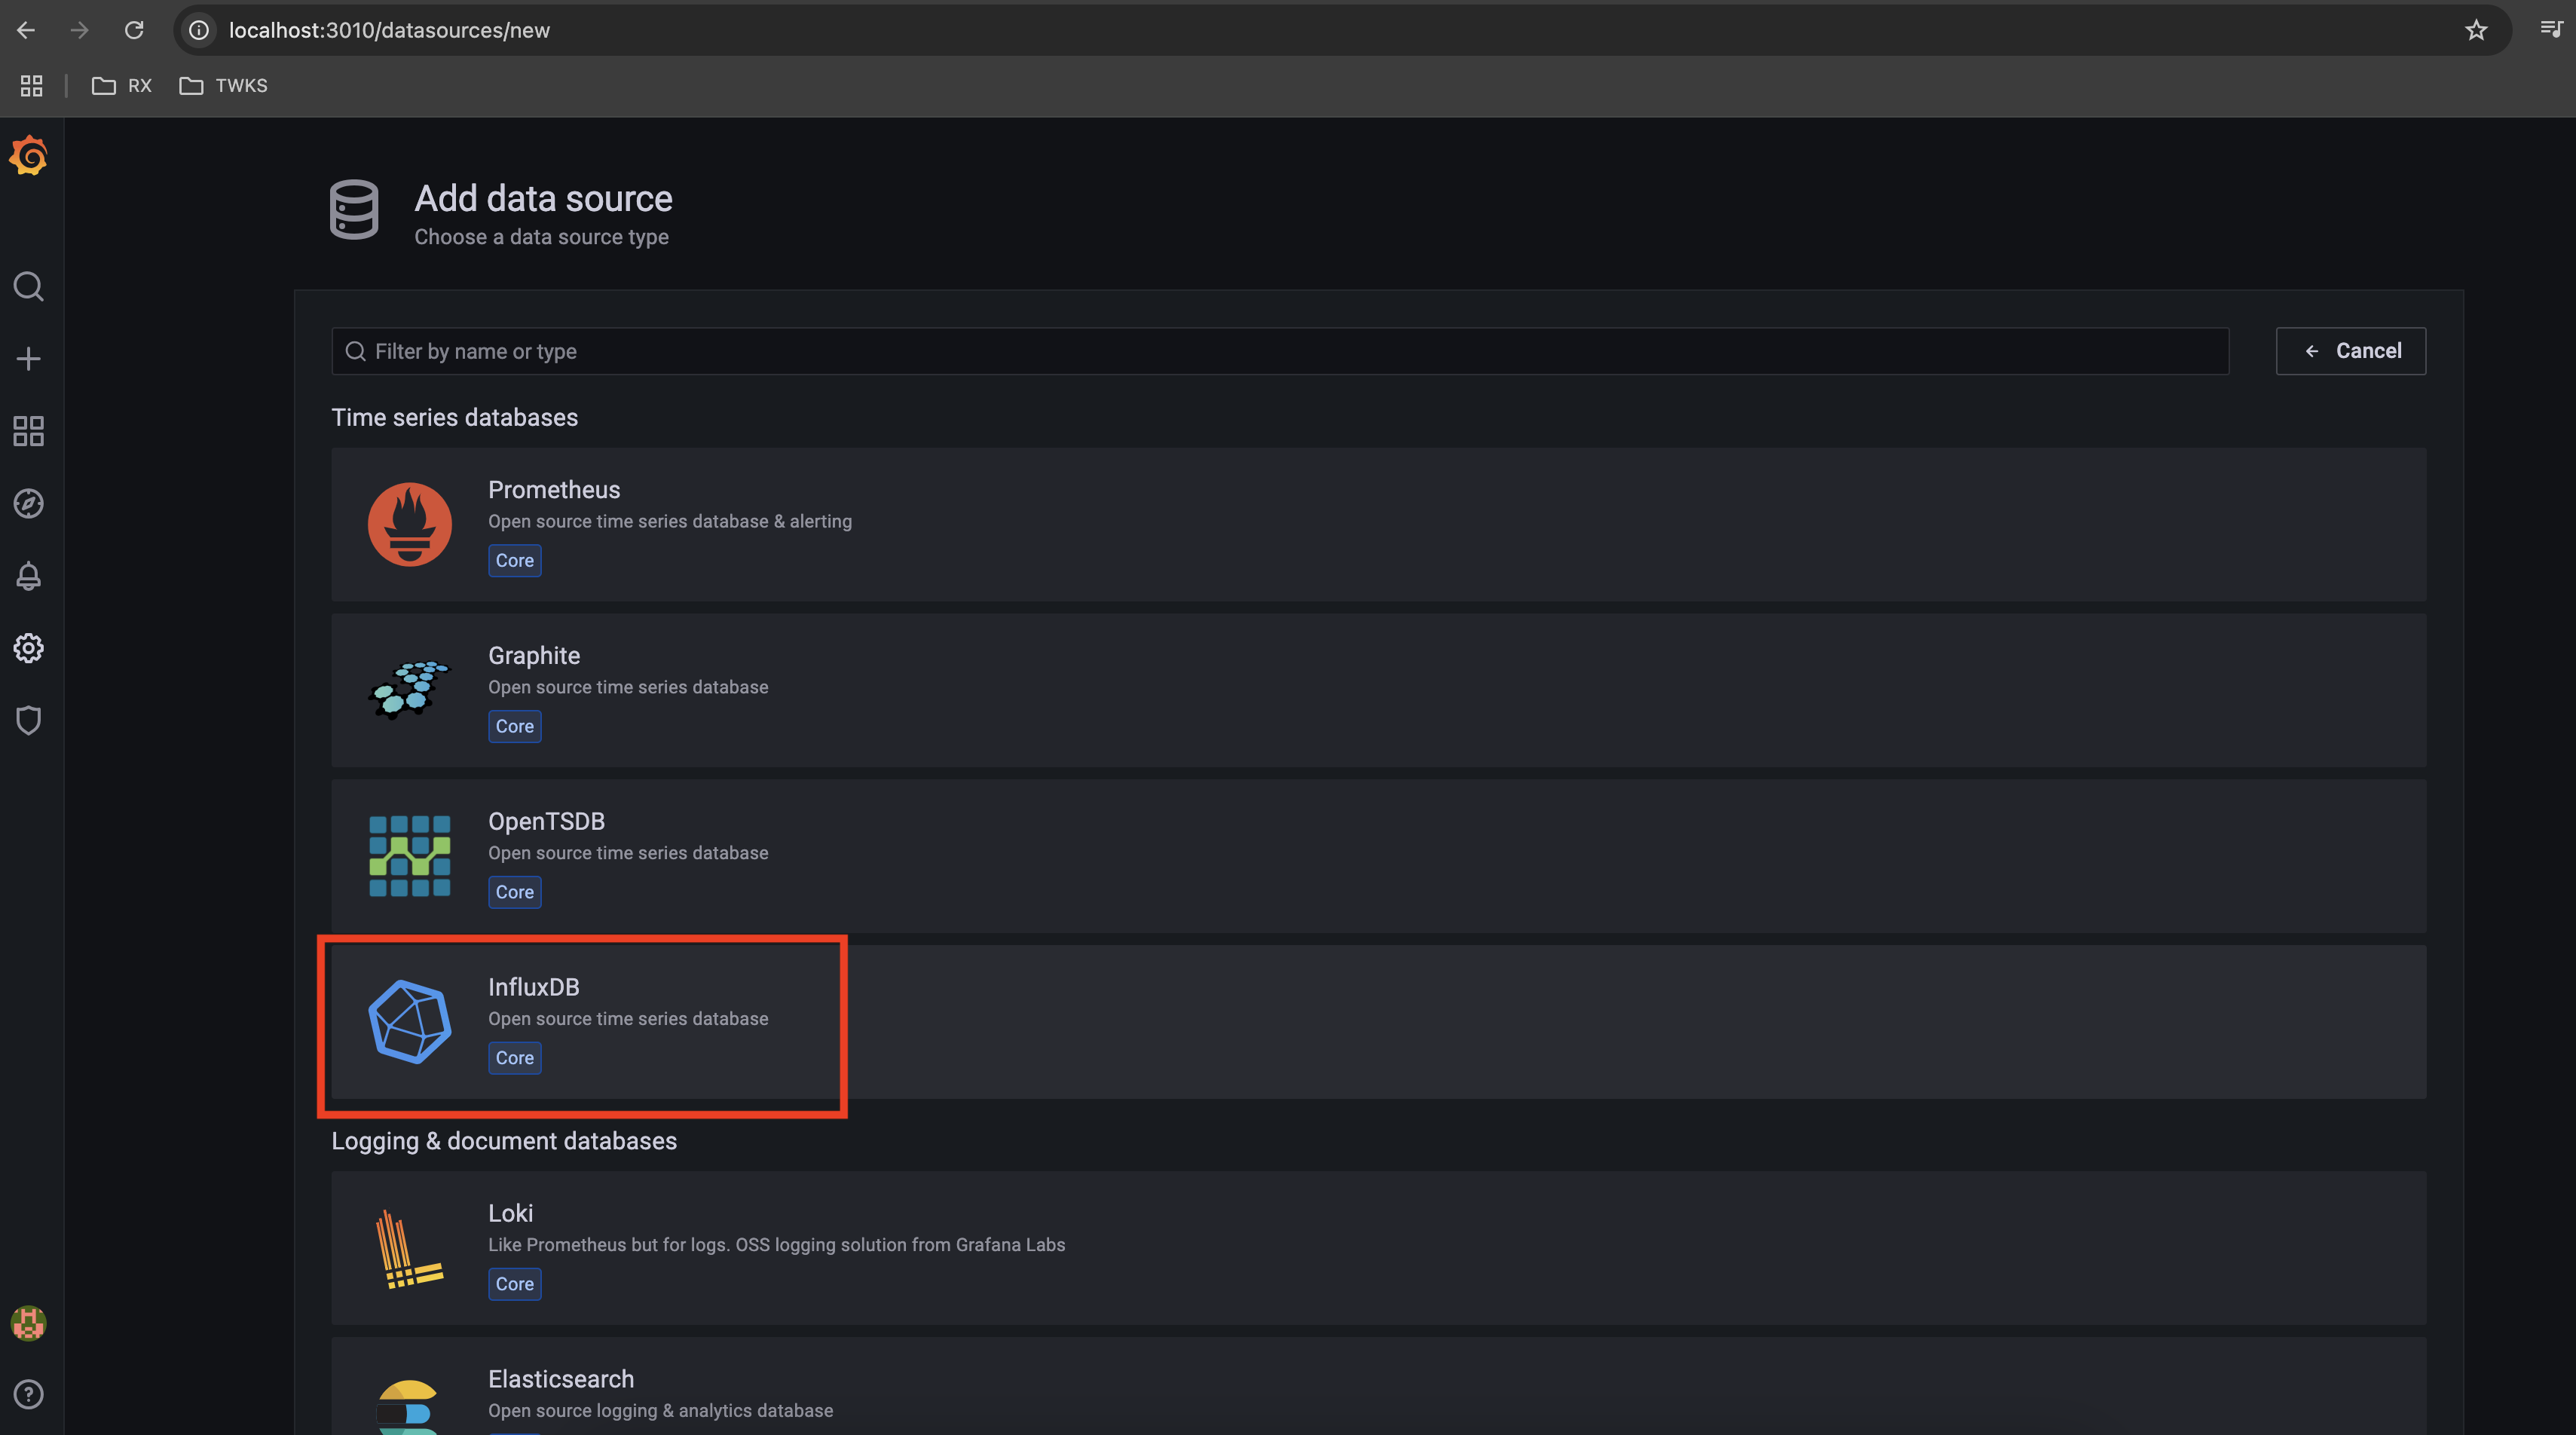Click the InfluxDB Core badge label
The width and height of the screenshot is (2576, 1435).
pos(512,1057)
